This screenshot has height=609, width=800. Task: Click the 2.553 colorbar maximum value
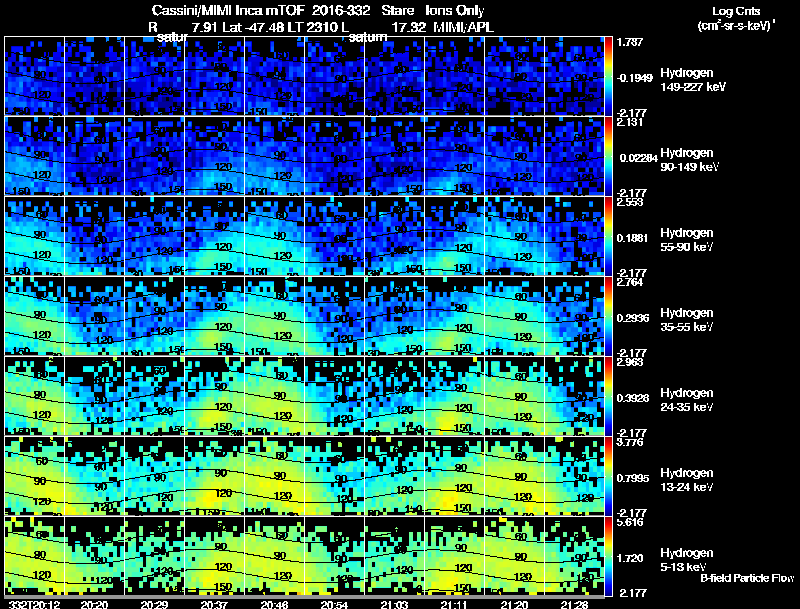[x=630, y=202]
